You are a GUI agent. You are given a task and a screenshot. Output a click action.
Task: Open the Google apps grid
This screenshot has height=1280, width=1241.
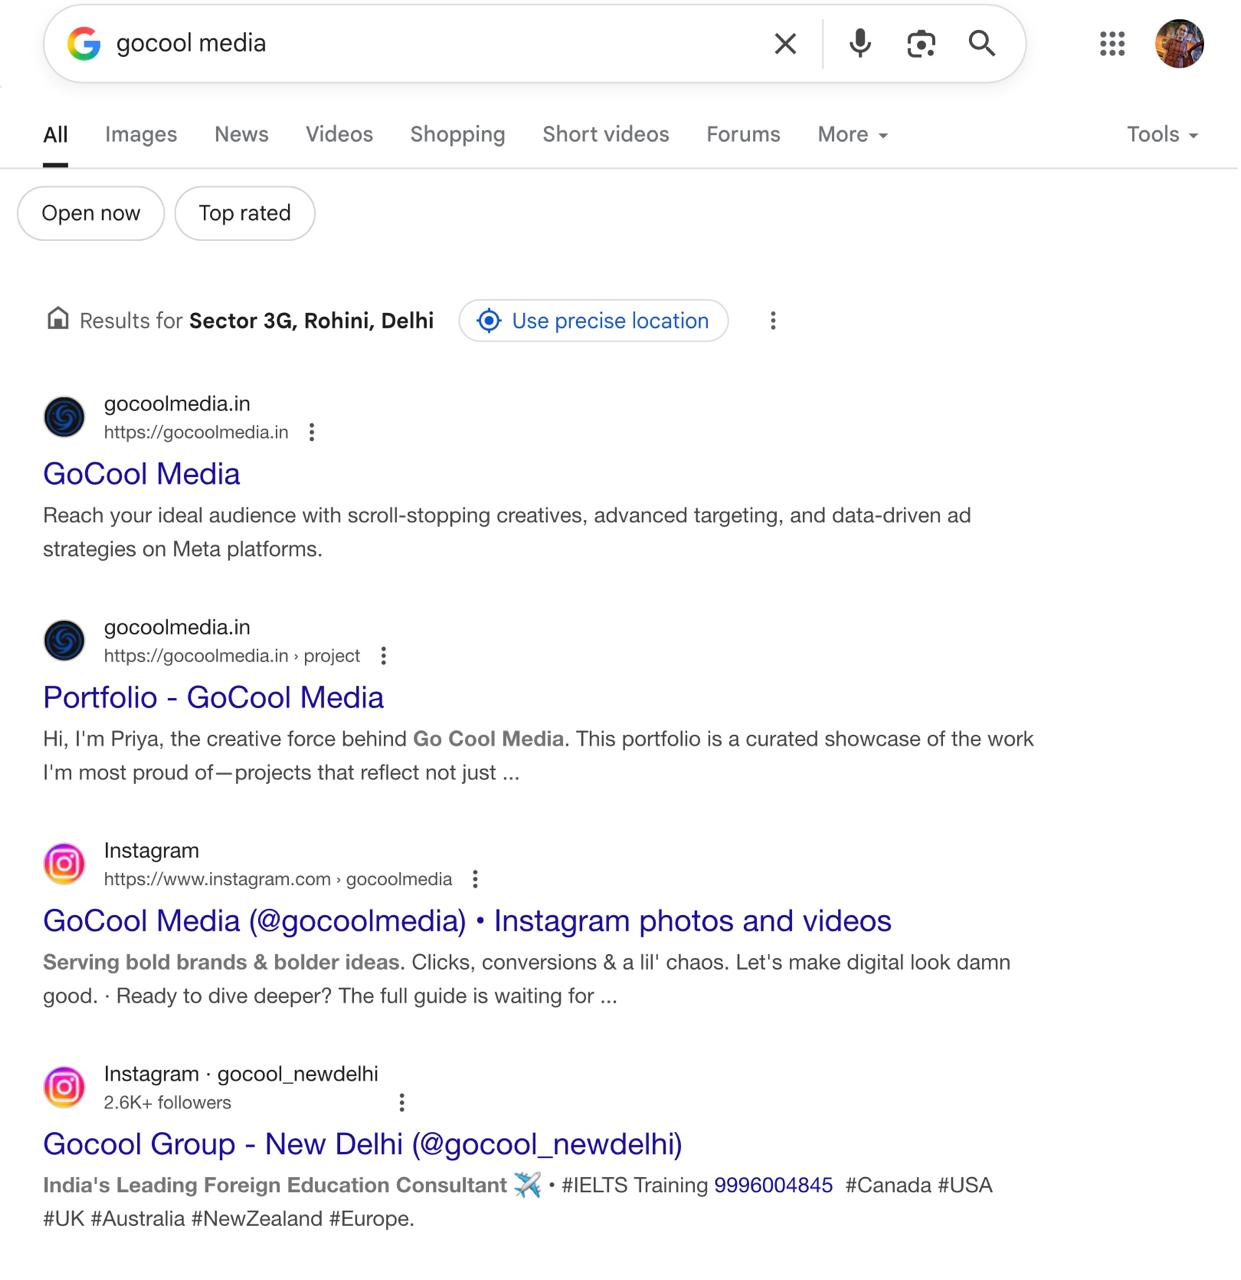1112,44
